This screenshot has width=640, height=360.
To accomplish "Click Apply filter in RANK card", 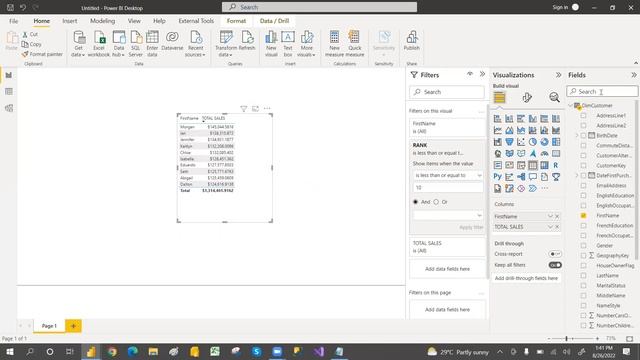I will 471,227.
